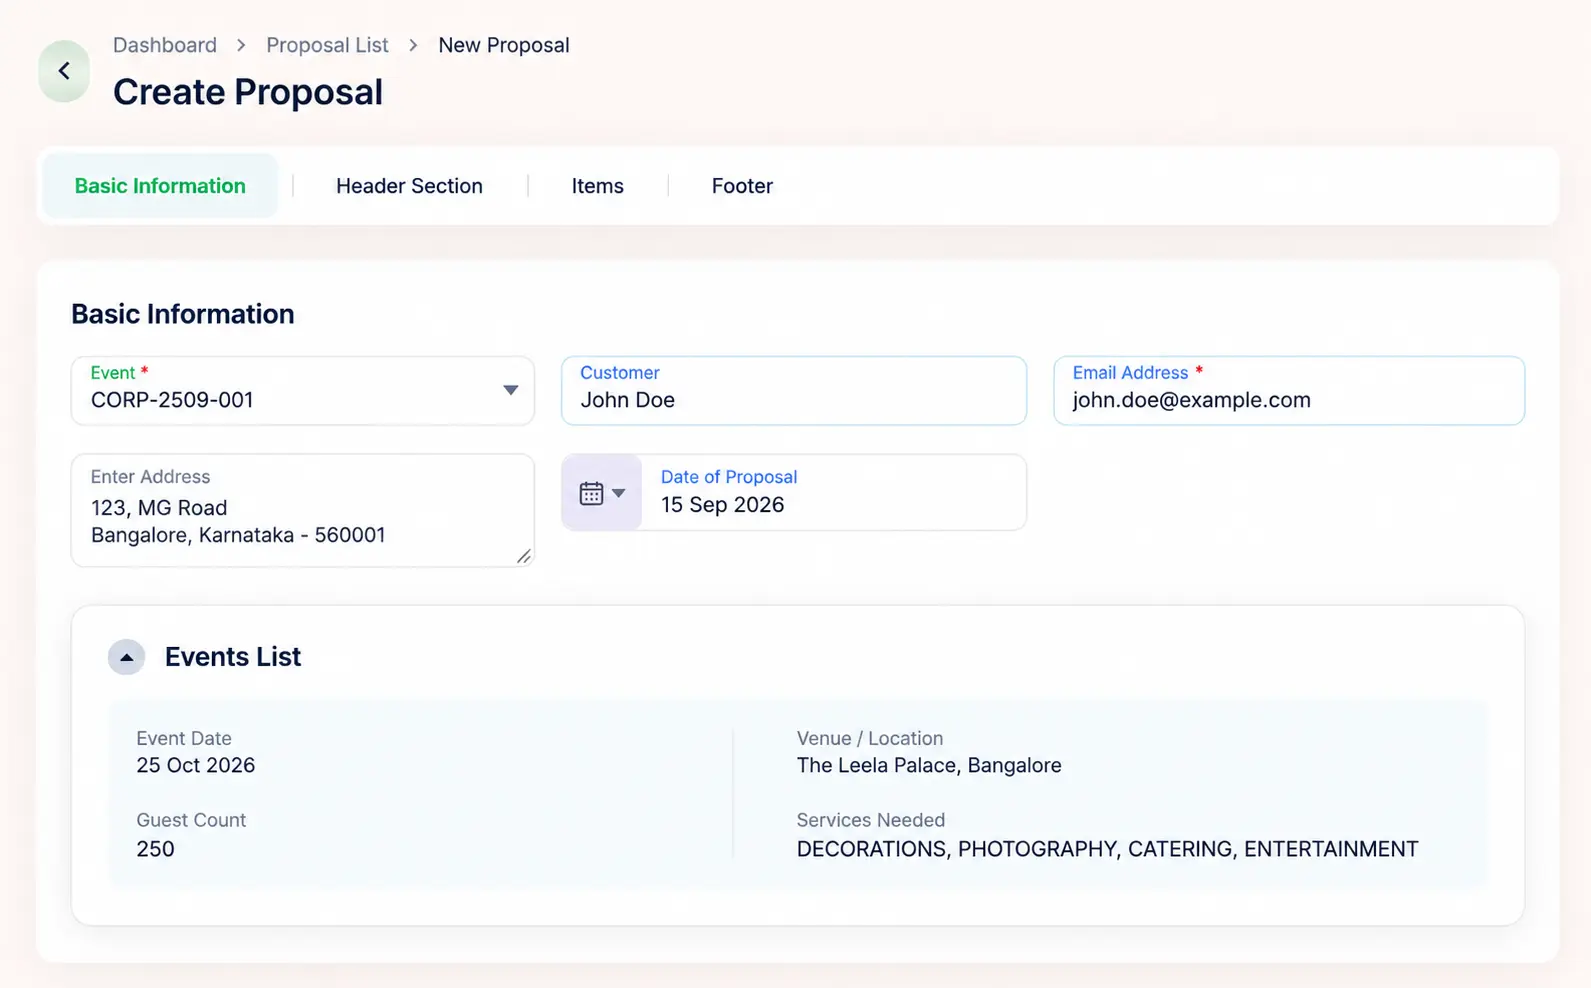This screenshot has height=988, width=1591.
Task: Click the Events List heading
Action: click(233, 657)
